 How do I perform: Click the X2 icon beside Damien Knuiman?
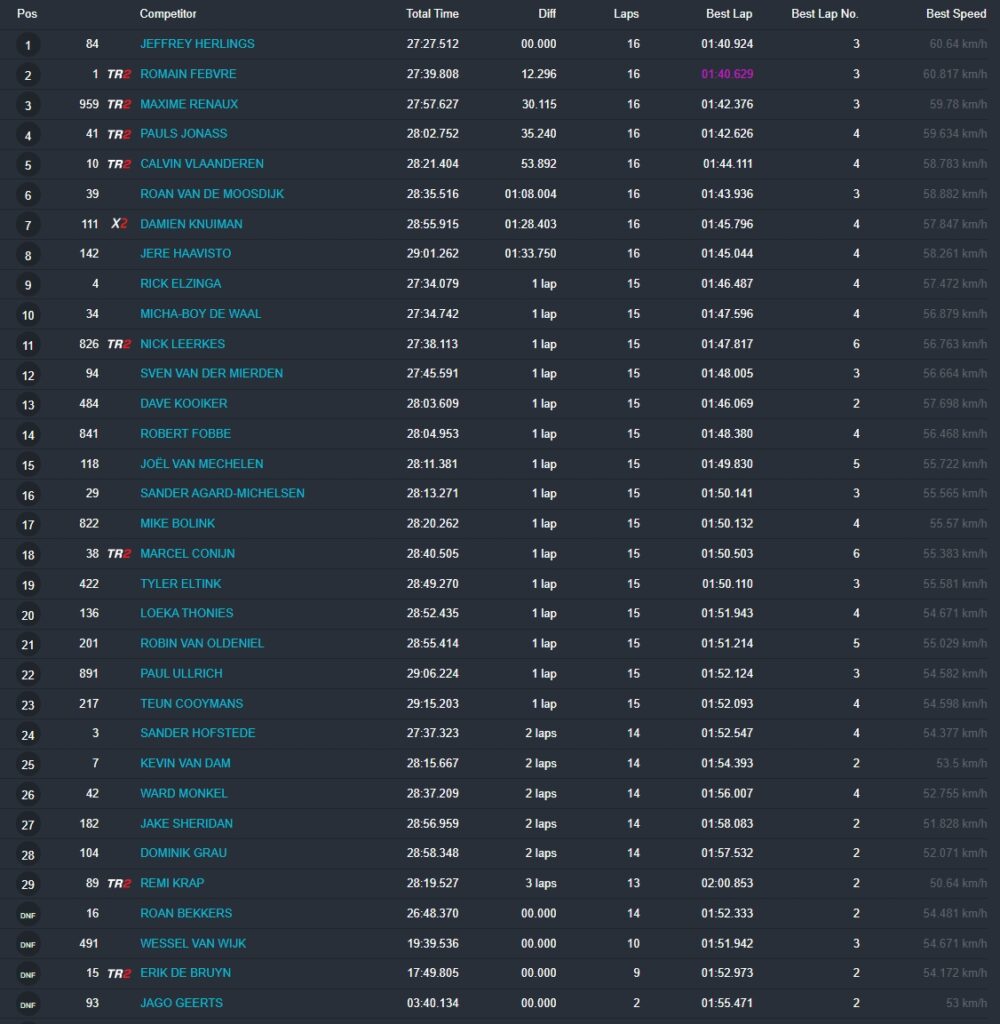tap(119, 224)
